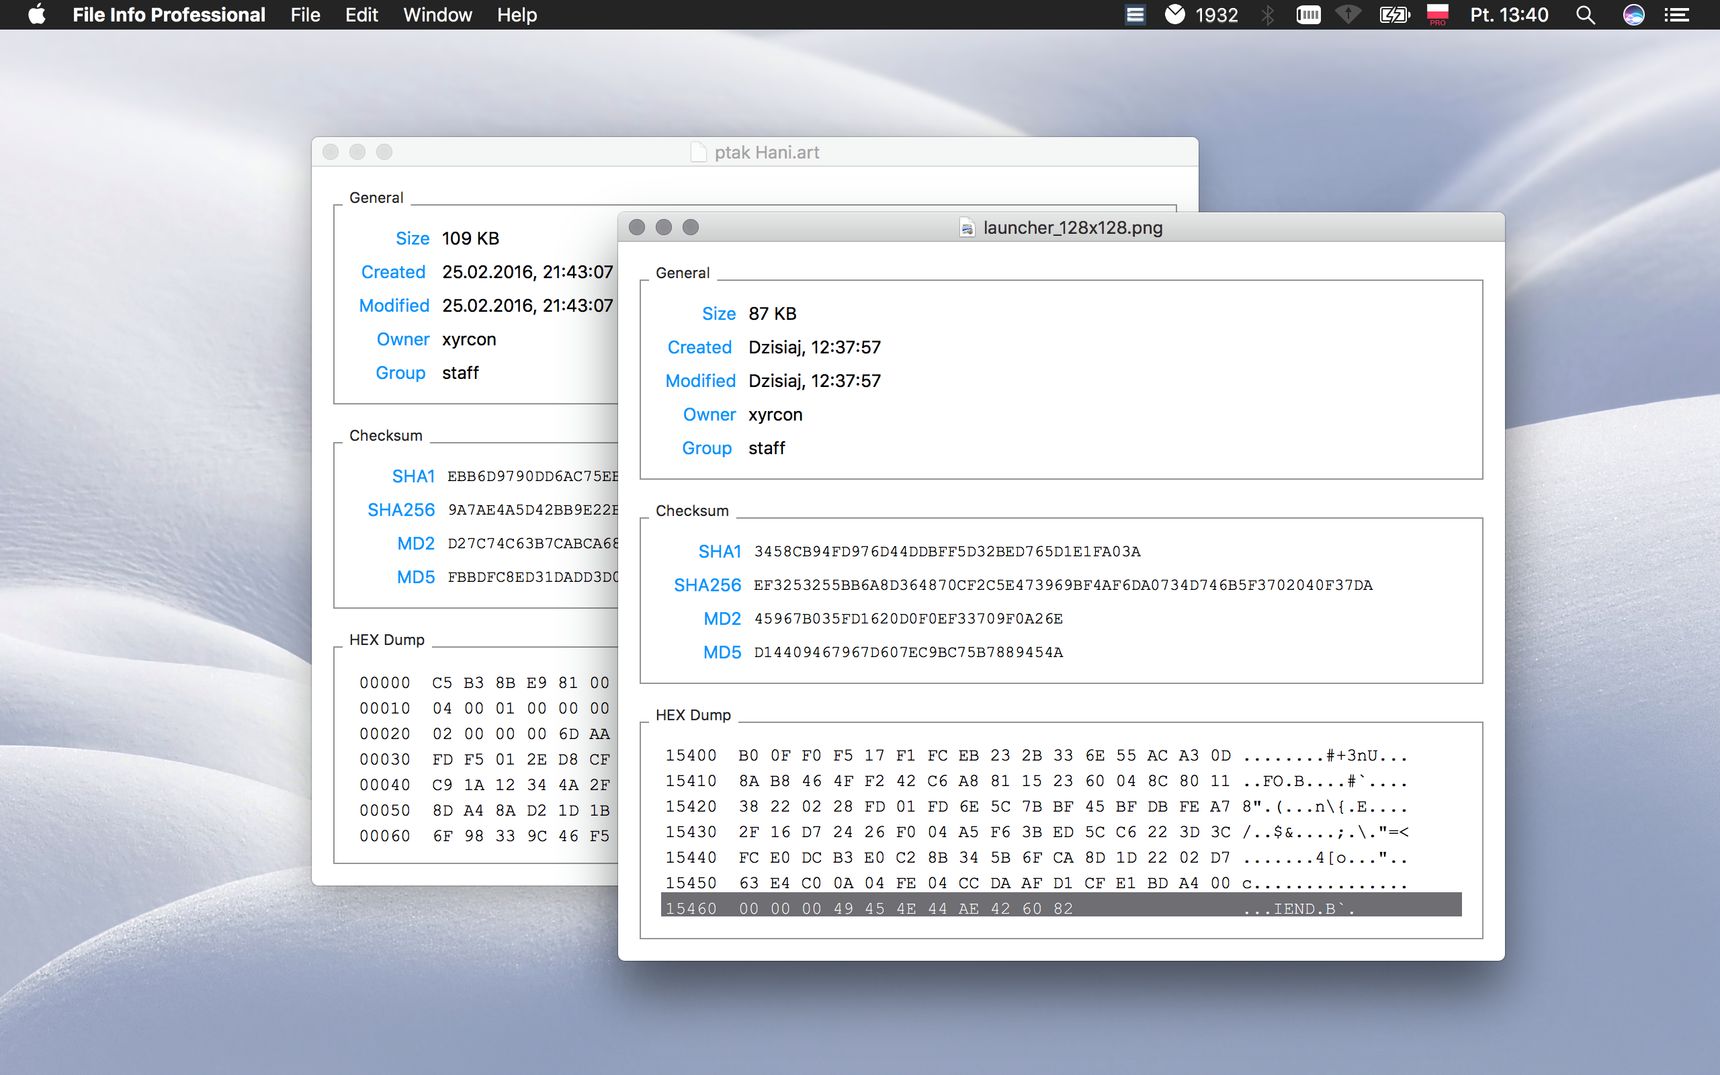This screenshot has height=1075, width=1720.
Task: Open the Window menu
Action: pyautogui.click(x=437, y=15)
